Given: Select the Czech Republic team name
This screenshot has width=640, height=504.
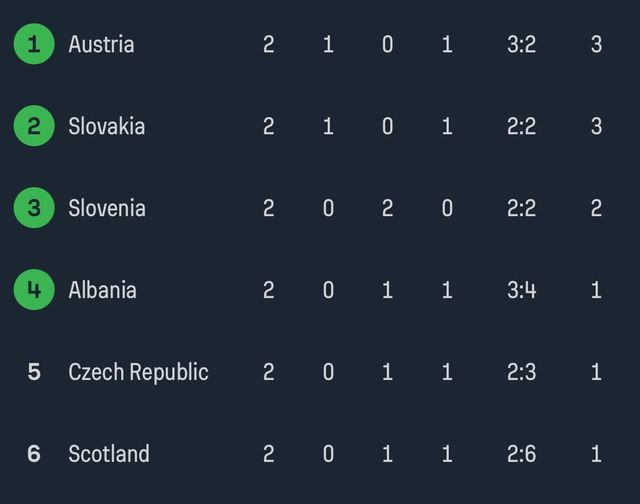Looking at the screenshot, I should click(x=138, y=372).
